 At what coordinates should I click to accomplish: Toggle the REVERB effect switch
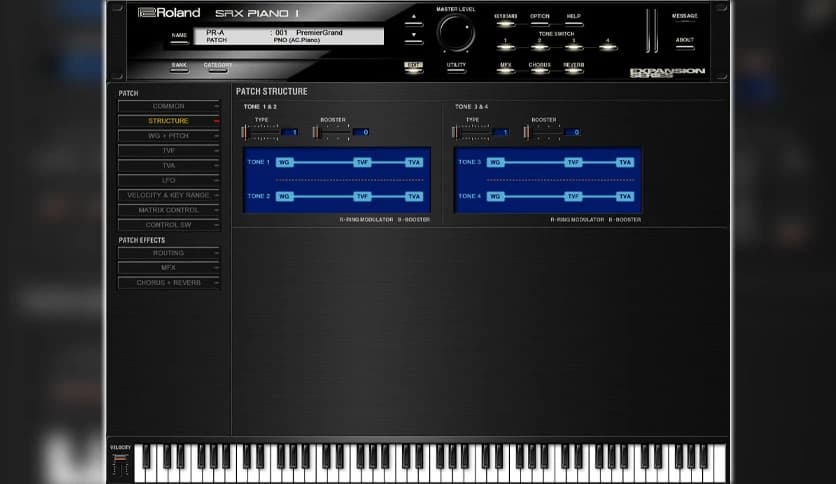tap(574, 68)
